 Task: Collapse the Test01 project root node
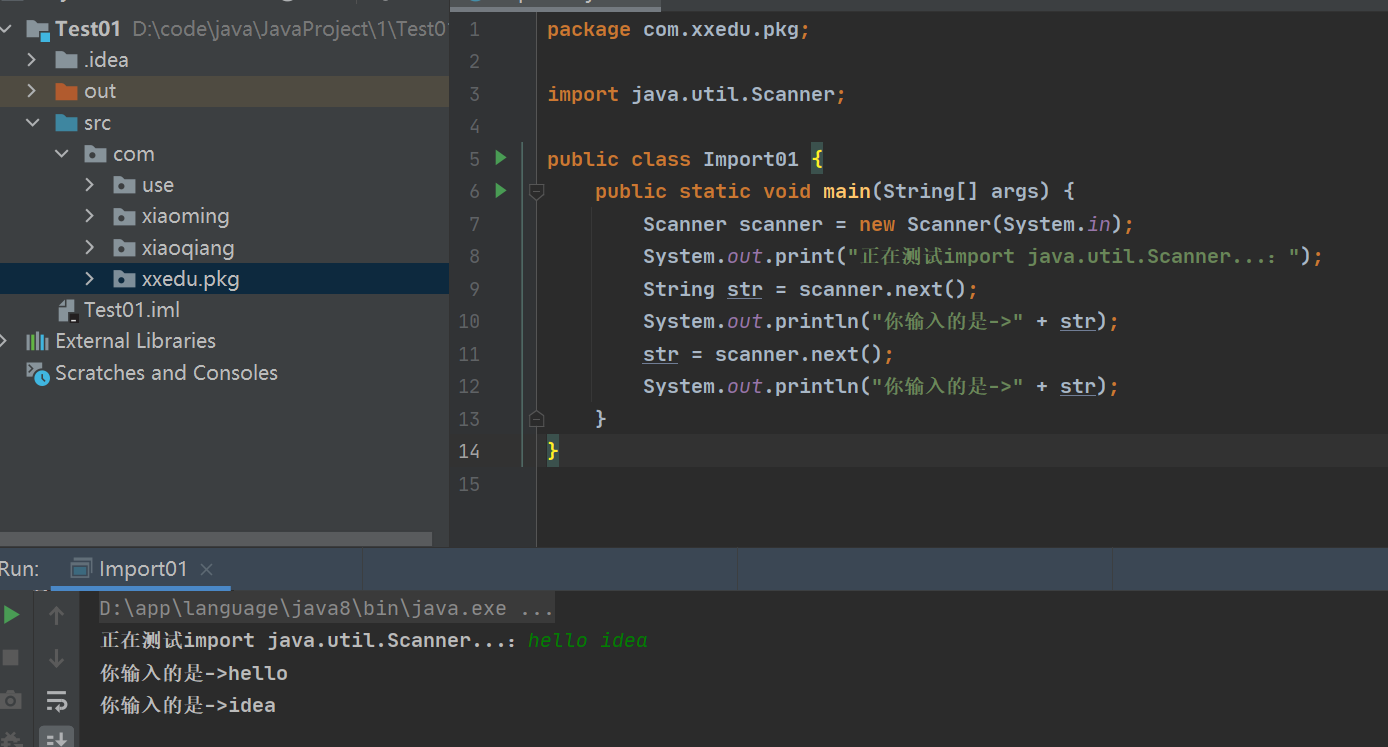click(x=8, y=29)
